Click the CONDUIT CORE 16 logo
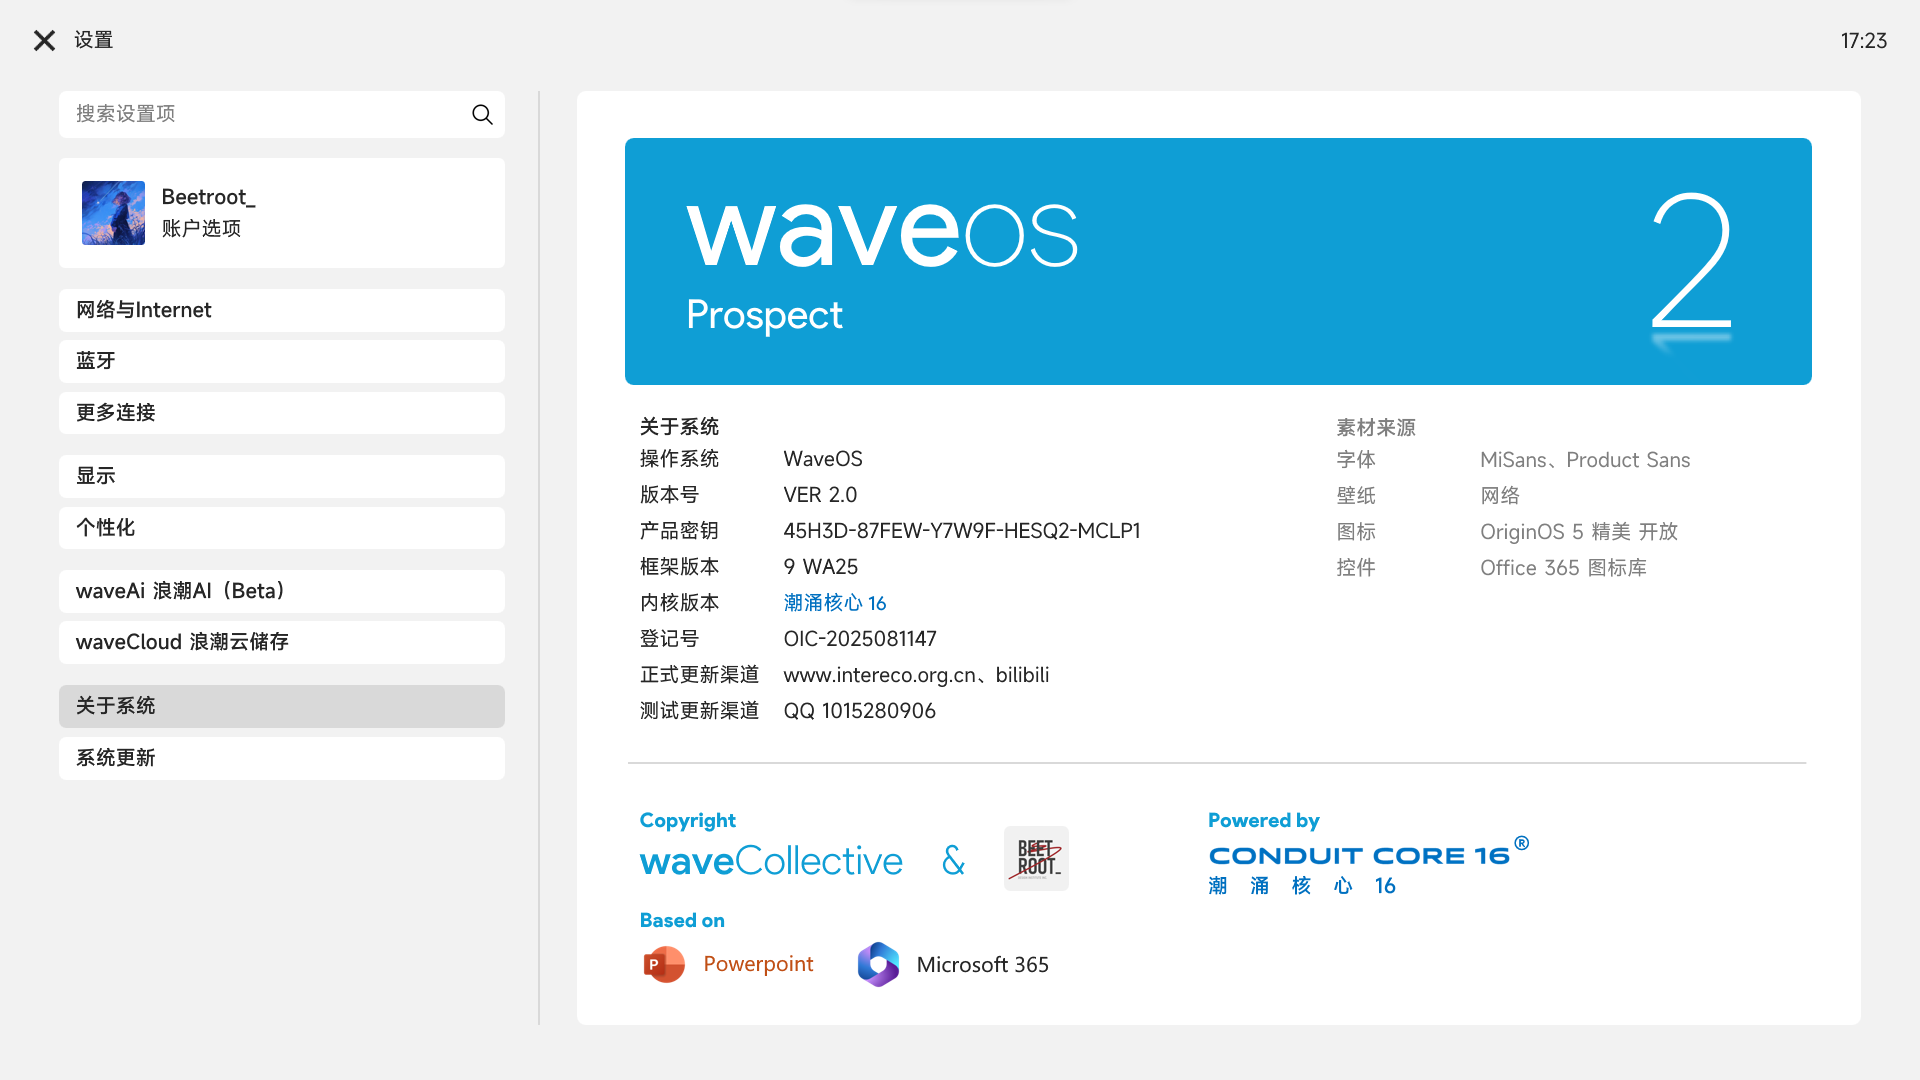The image size is (1920, 1080). coord(1368,854)
